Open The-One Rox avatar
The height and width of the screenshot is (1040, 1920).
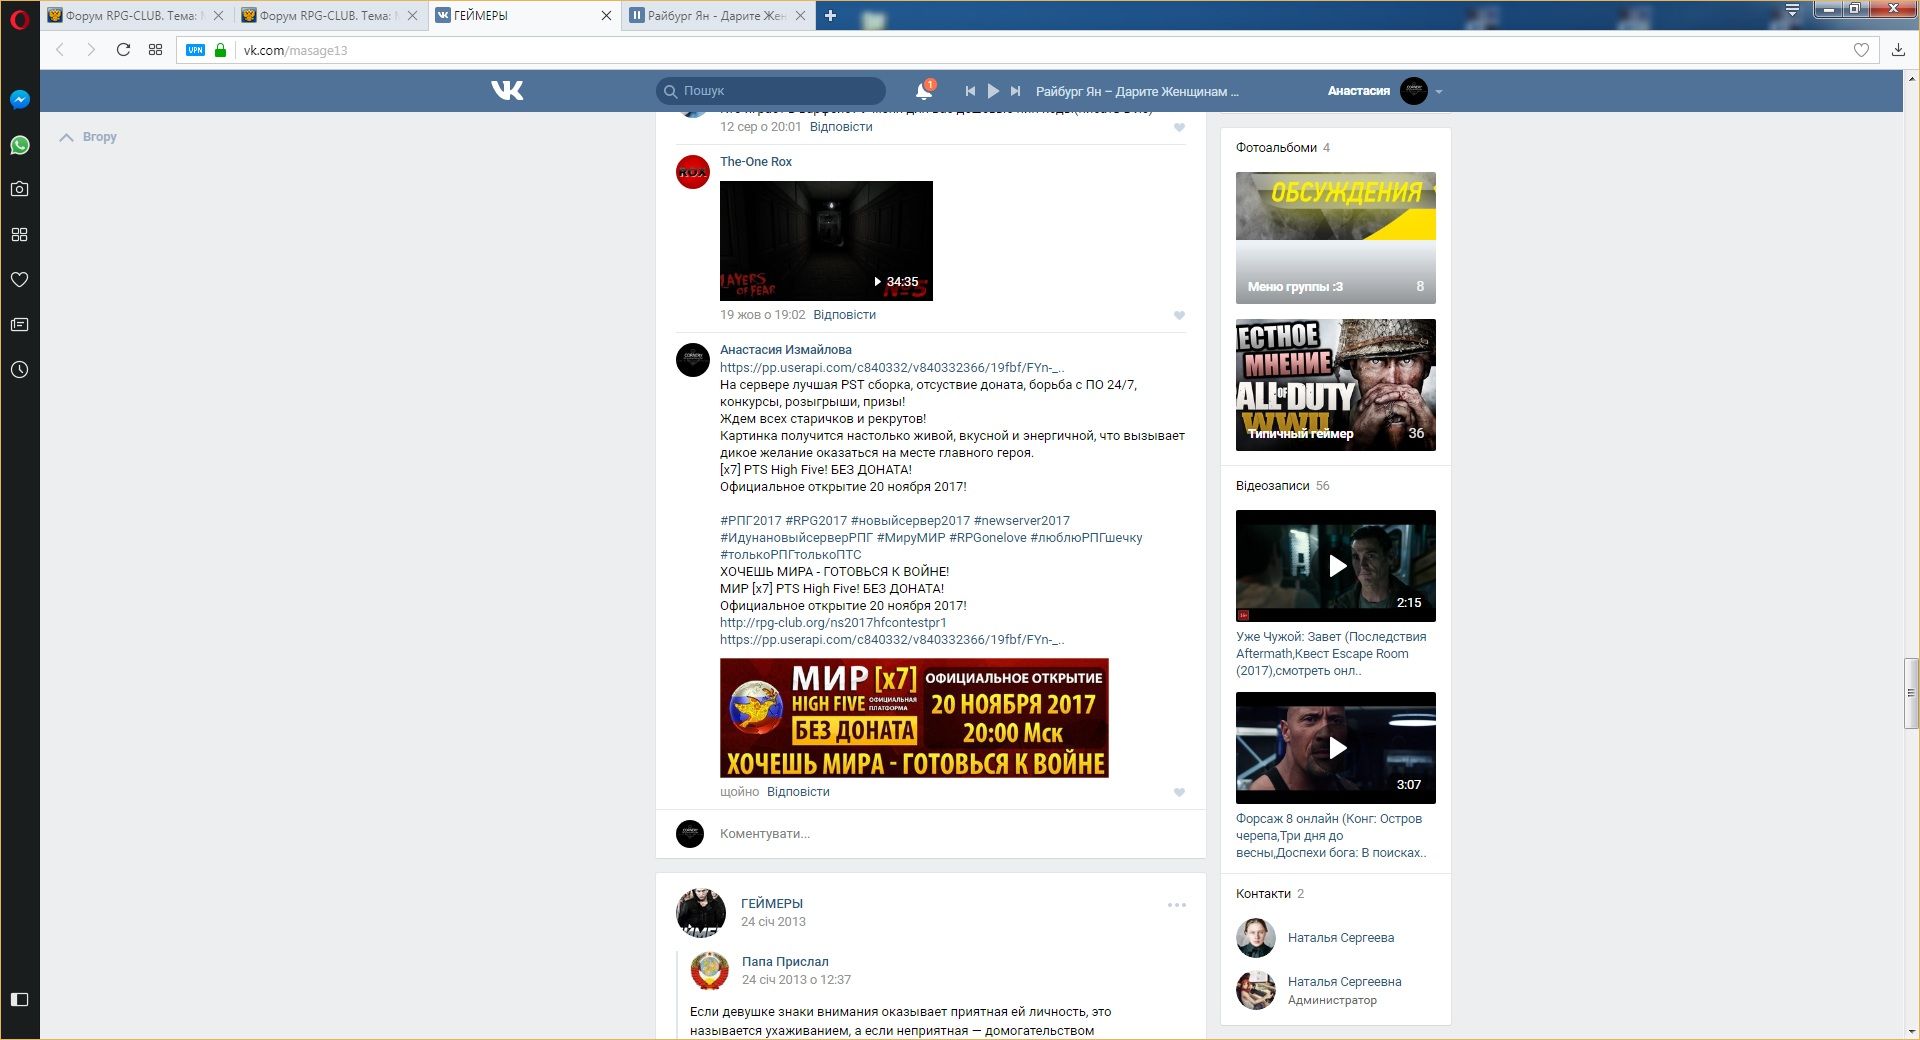pos(693,172)
